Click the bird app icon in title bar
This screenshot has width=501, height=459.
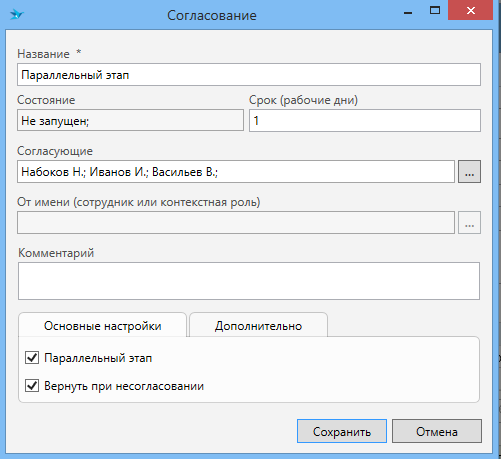pyautogui.click(x=17, y=15)
